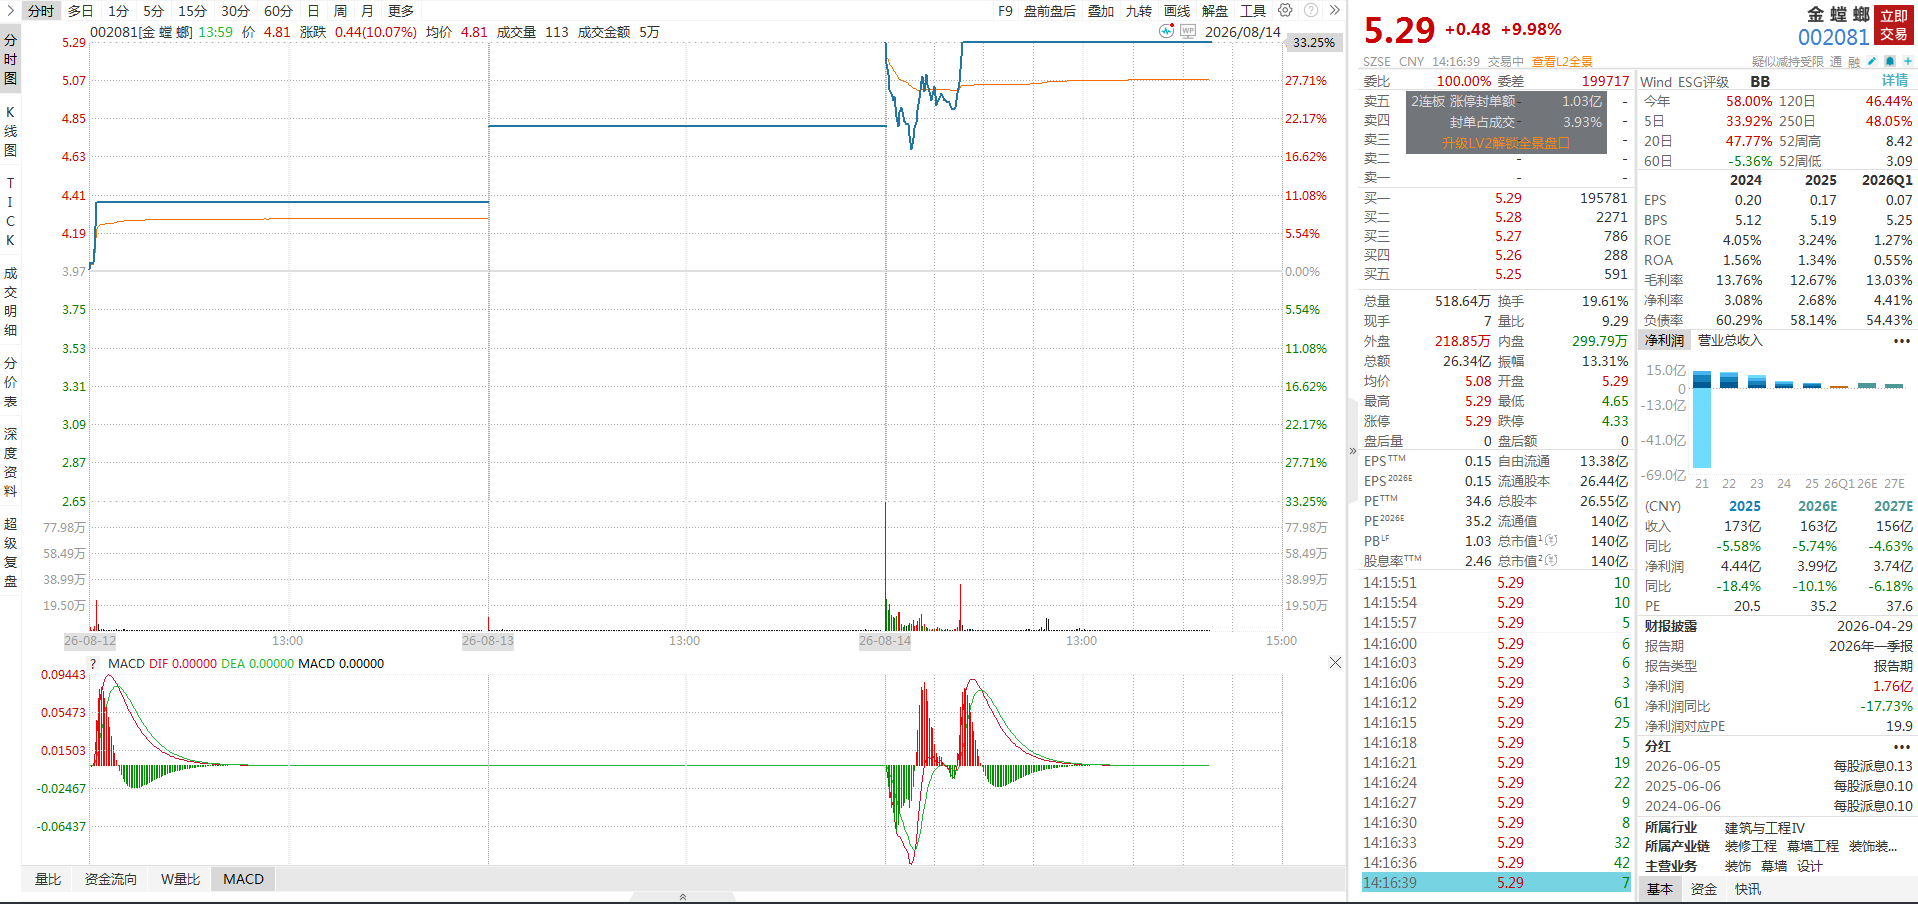Enable 九转 indicator
Viewport: 1918px width, 904px height.
coord(1139,11)
